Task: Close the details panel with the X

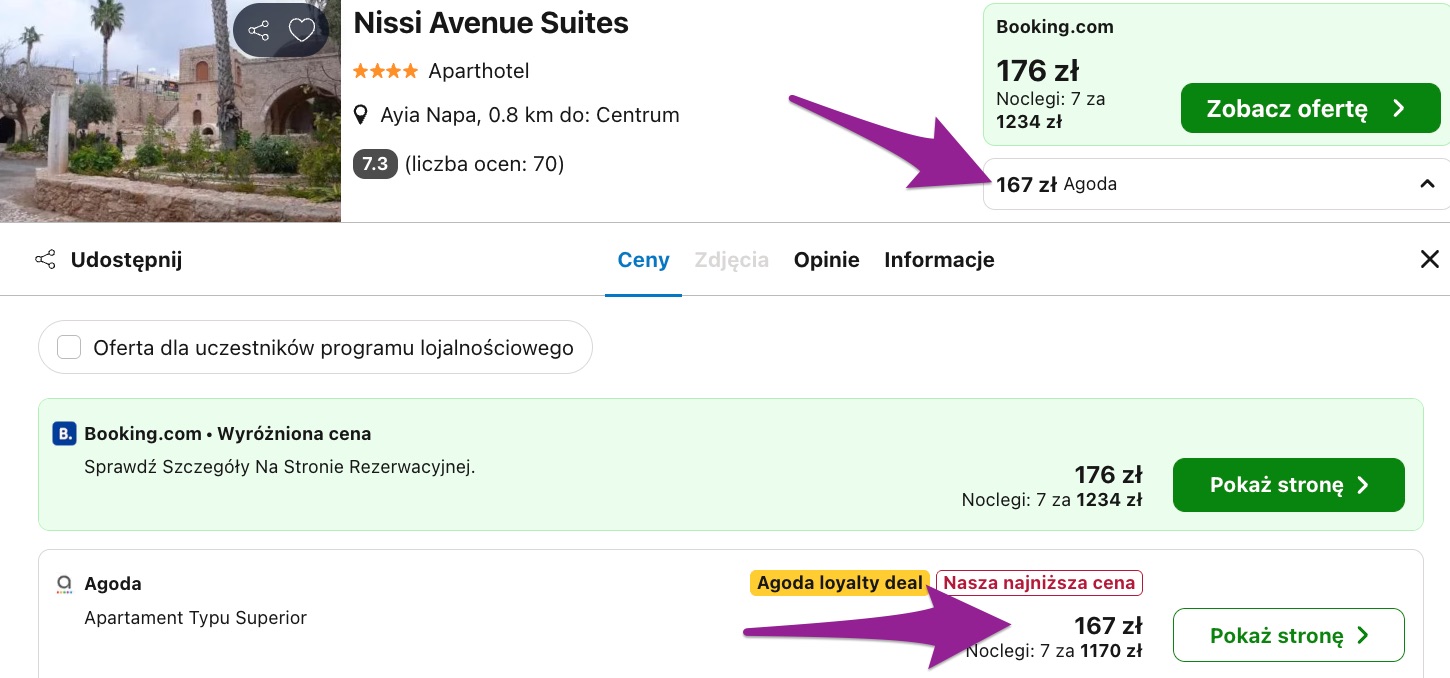Action: [x=1430, y=260]
